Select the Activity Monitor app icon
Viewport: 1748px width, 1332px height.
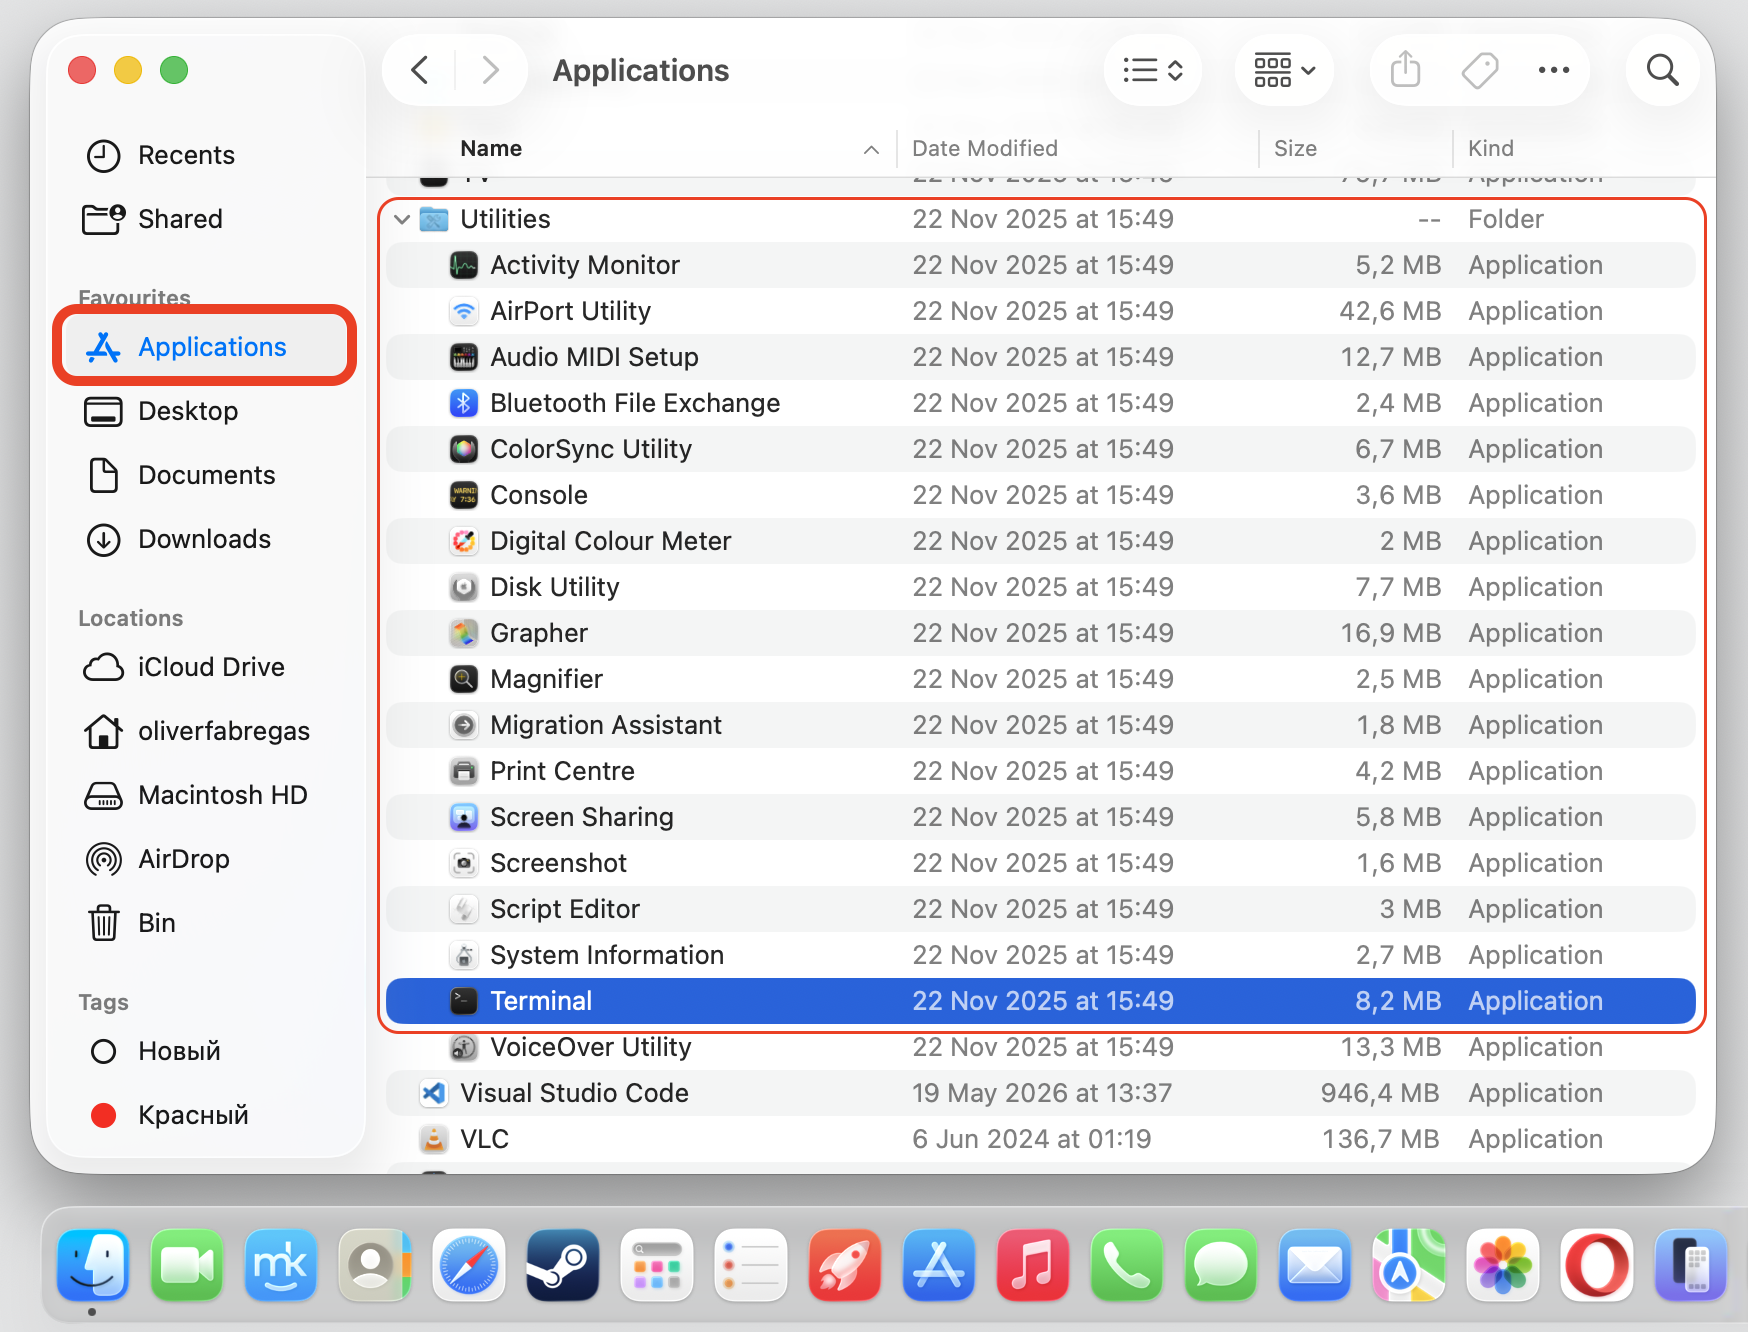tap(463, 265)
